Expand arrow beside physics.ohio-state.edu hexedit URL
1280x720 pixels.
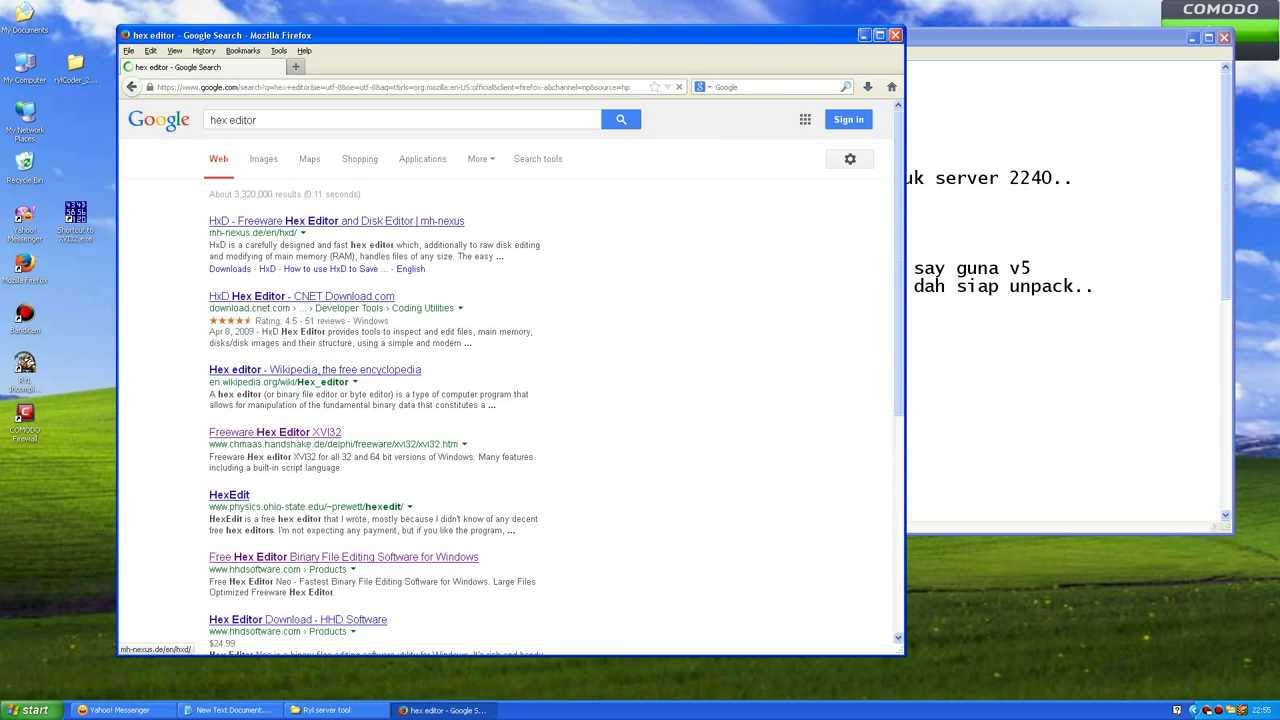(410, 507)
